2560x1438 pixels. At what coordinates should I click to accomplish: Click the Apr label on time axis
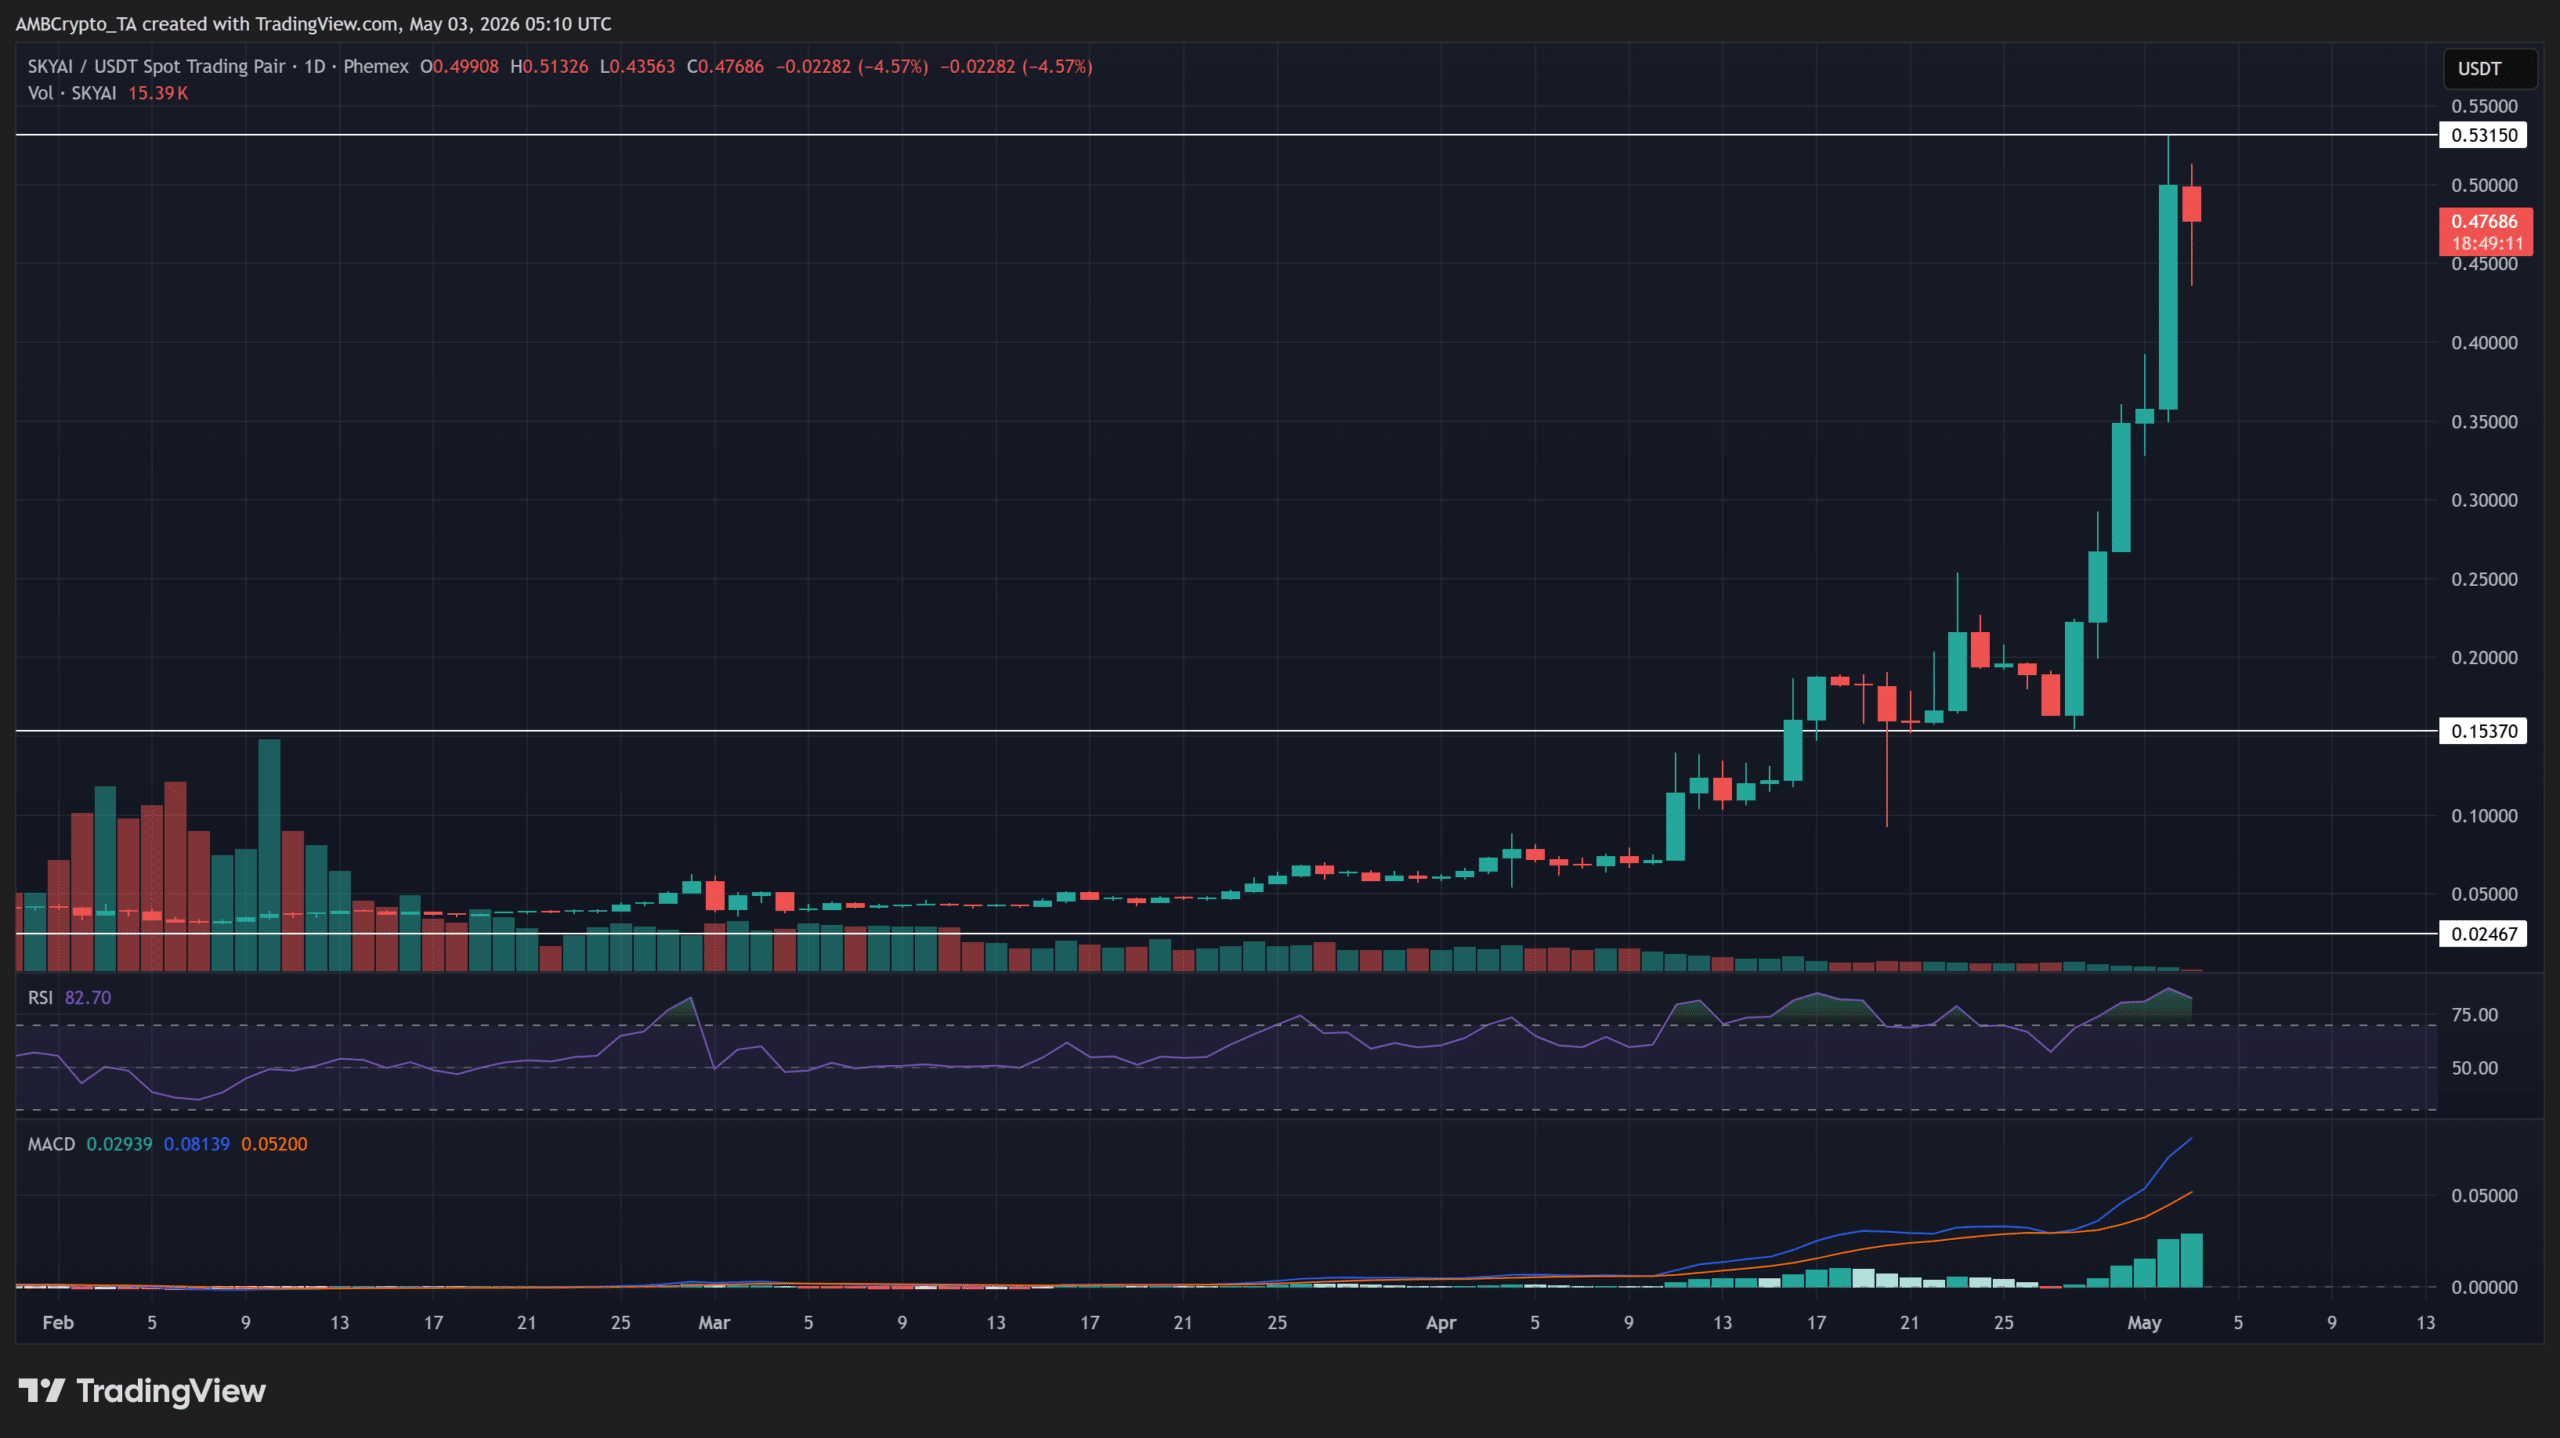[1441, 1322]
